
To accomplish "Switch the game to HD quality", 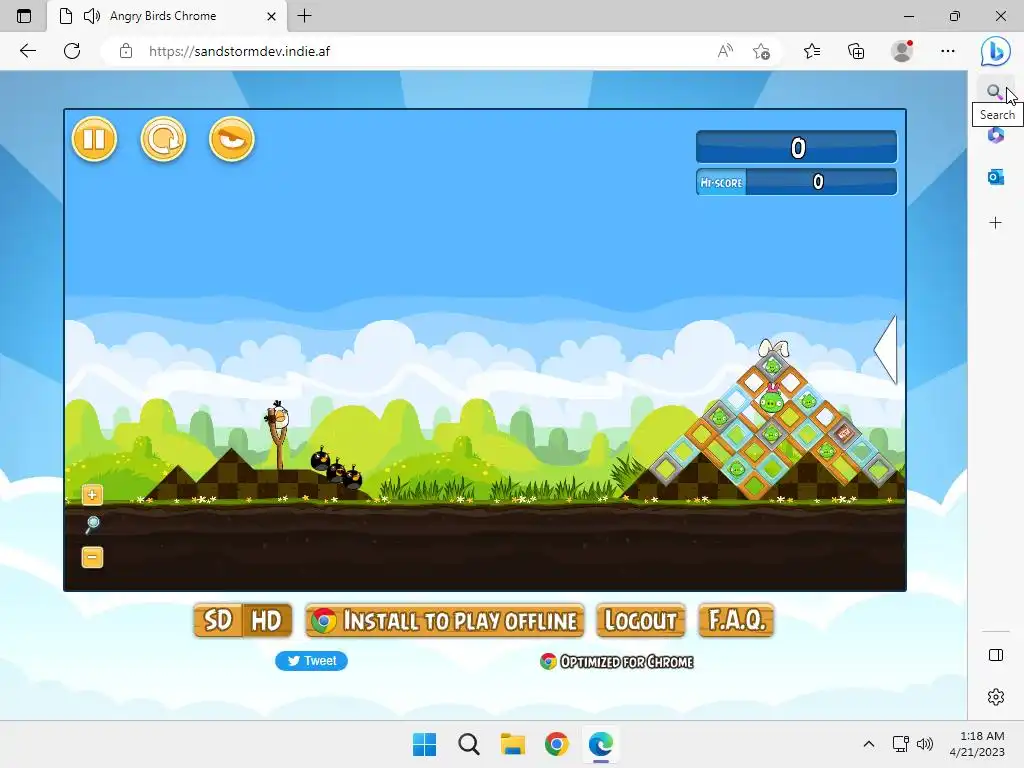I will coord(267,620).
